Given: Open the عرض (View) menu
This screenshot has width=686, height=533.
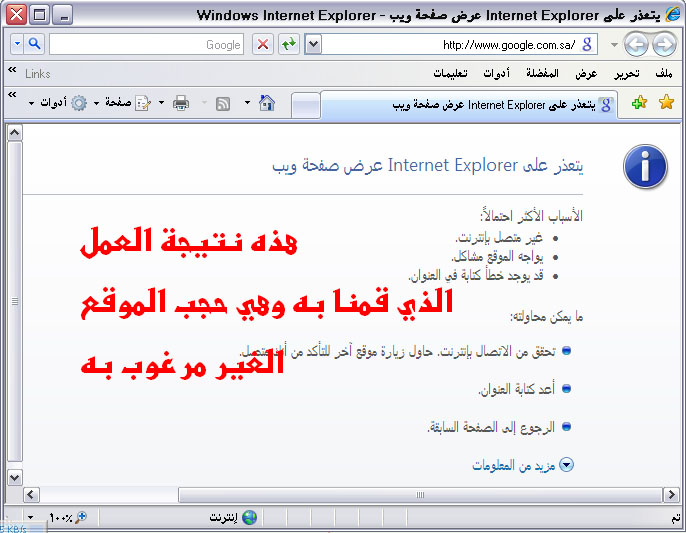Looking at the screenshot, I should 586,74.
